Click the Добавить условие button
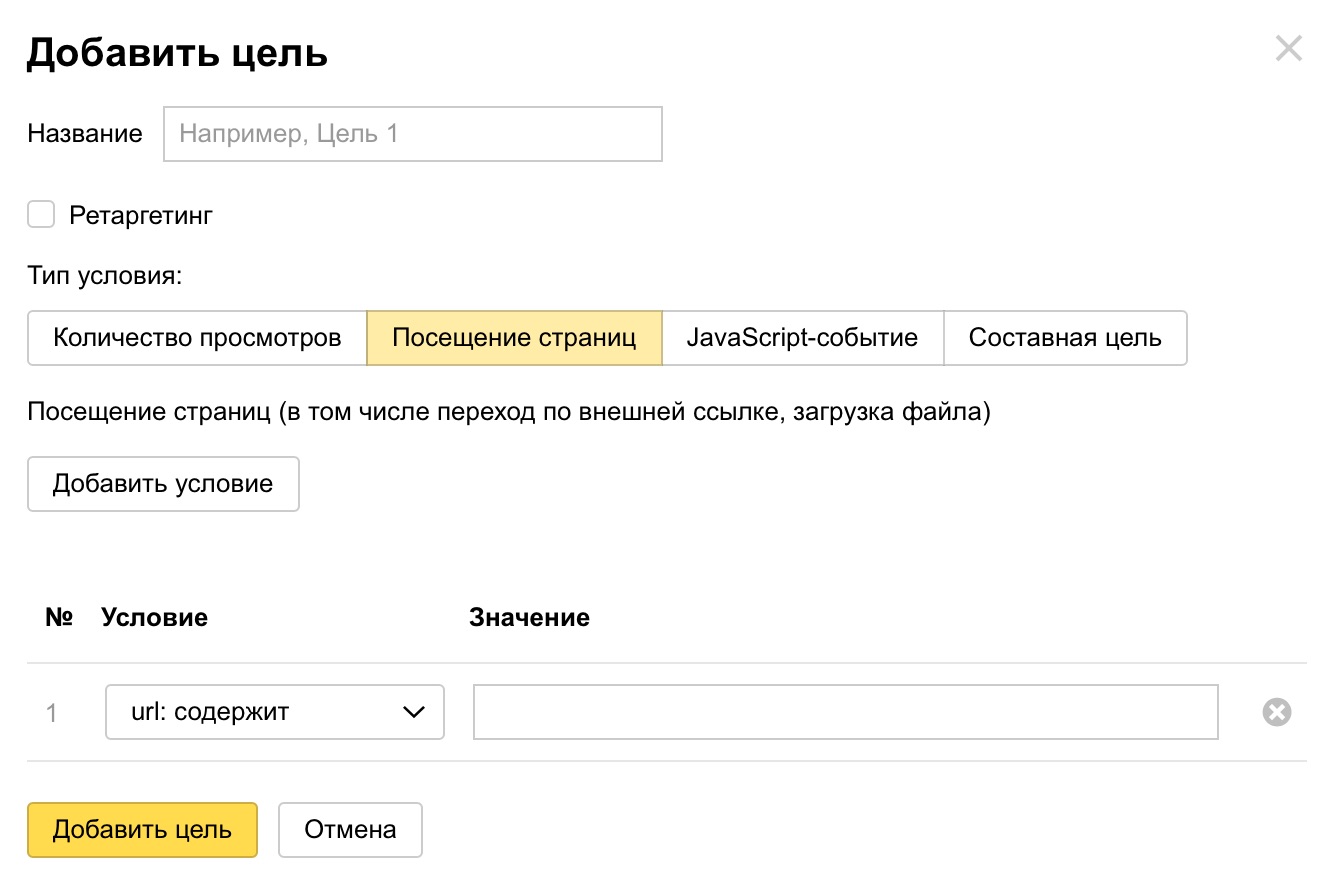The width and height of the screenshot is (1338, 890). [163, 484]
